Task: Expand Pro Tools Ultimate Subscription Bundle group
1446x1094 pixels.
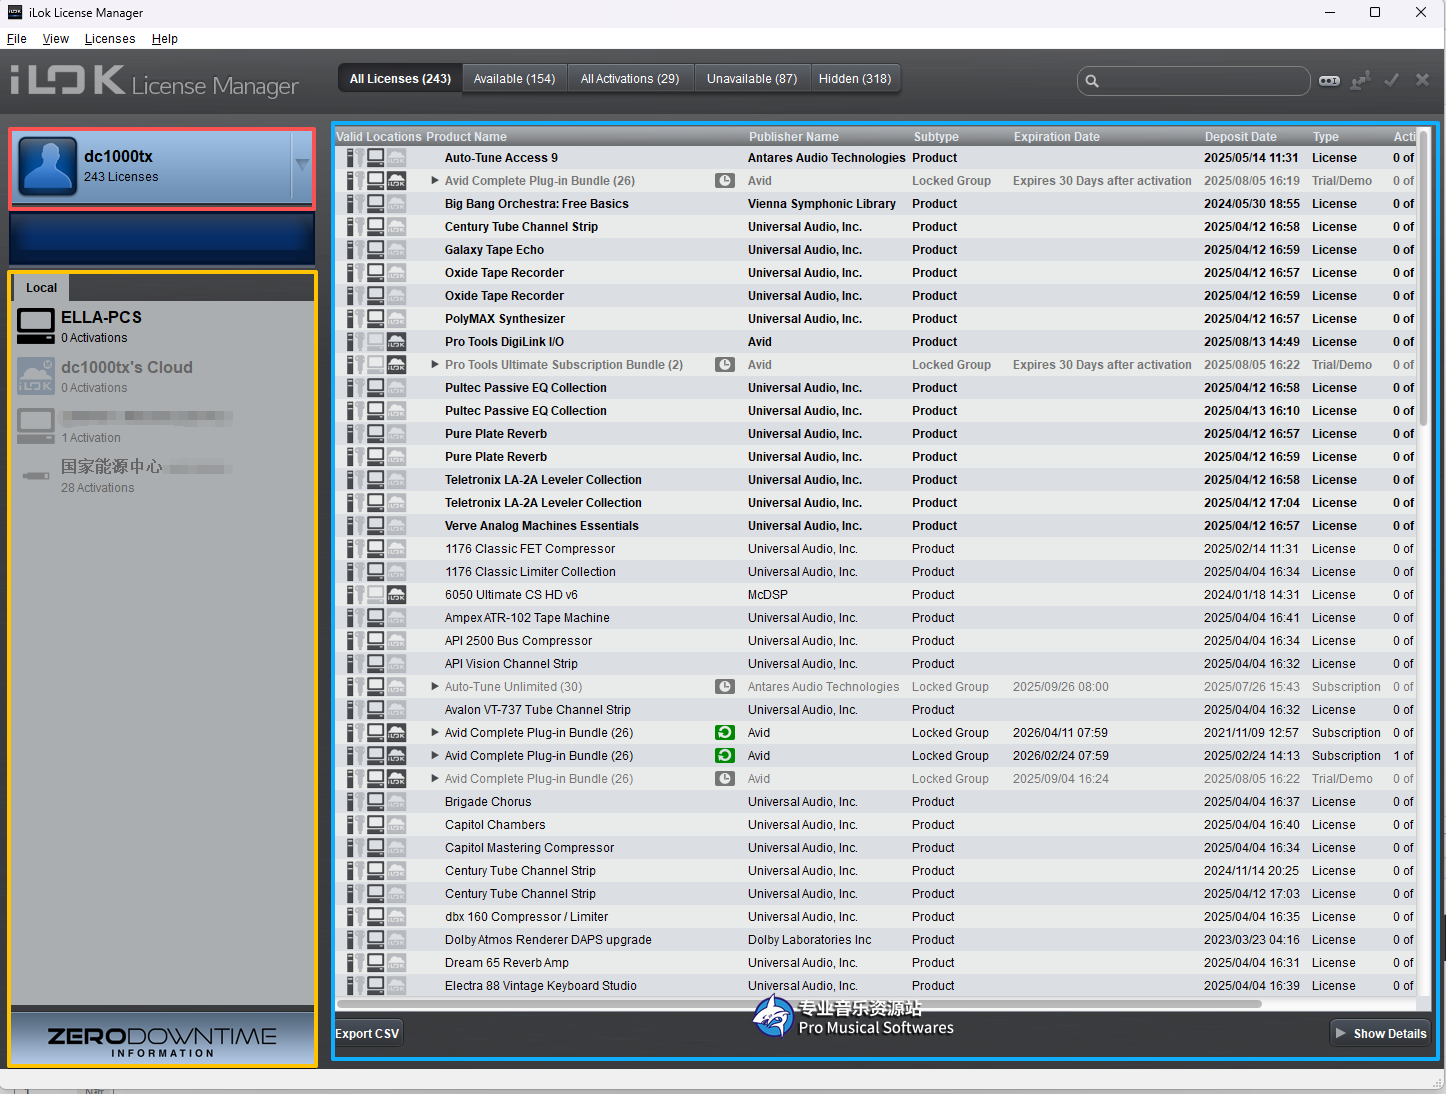Action: [435, 365]
